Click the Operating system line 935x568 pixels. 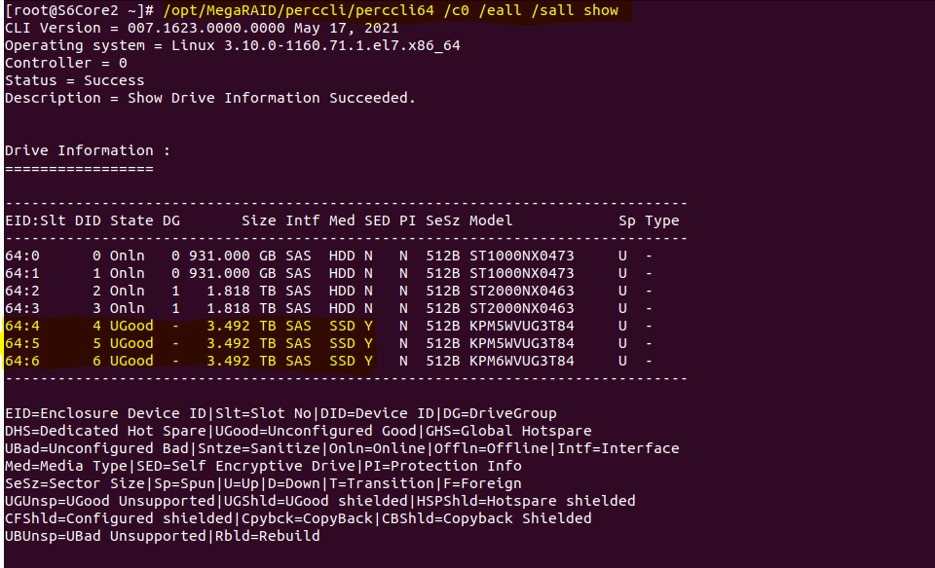click(x=232, y=46)
